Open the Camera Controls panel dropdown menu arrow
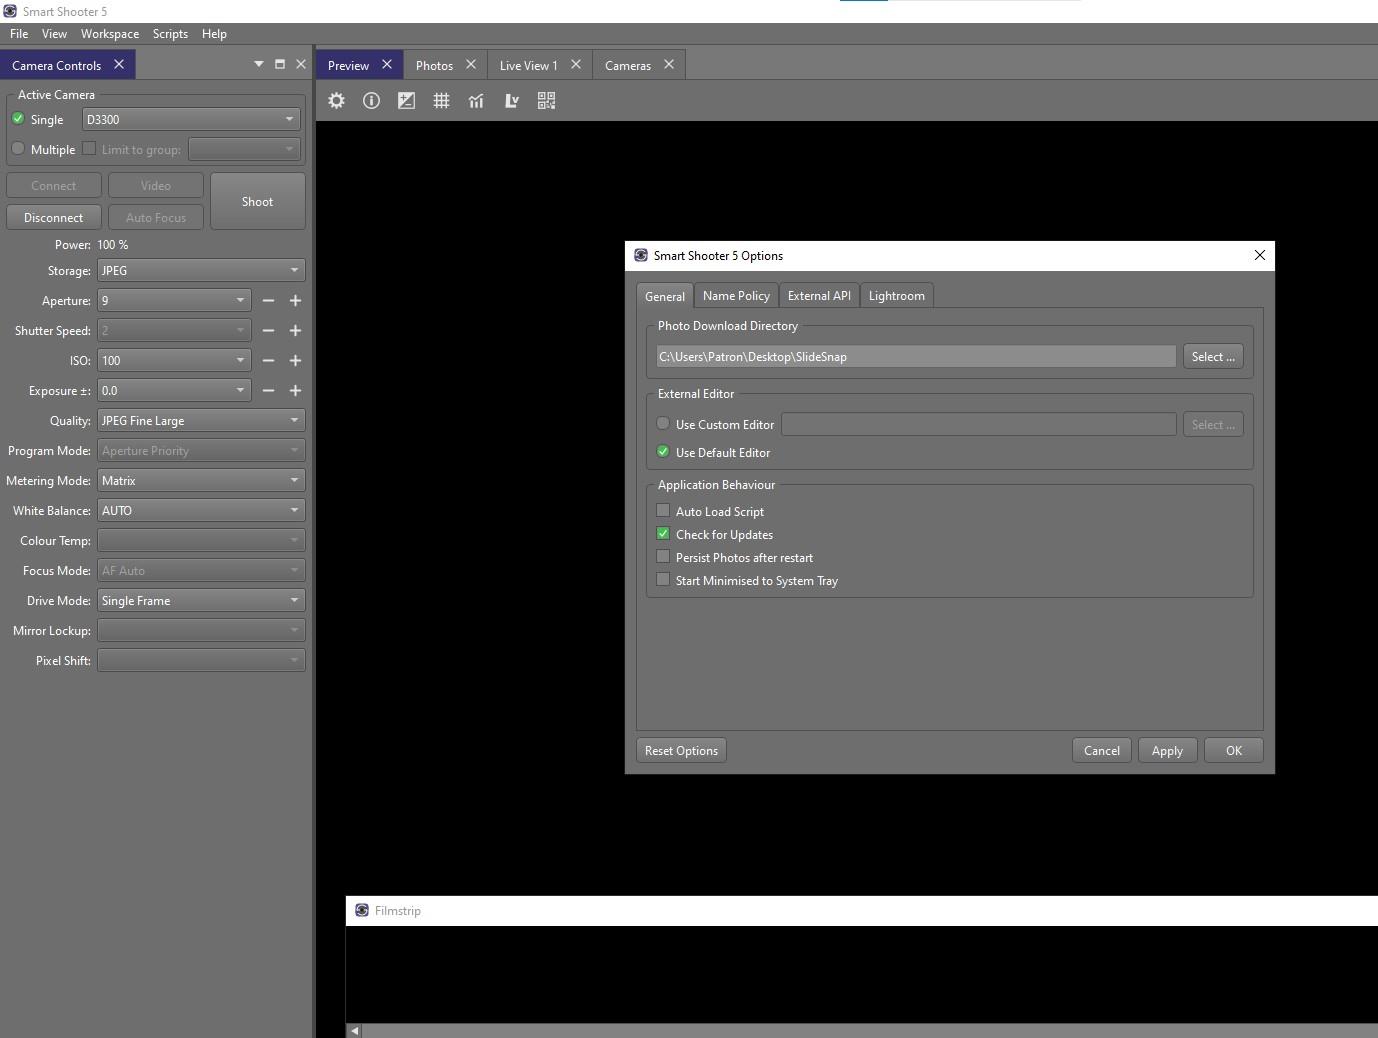This screenshot has width=1378, height=1038. [x=259, y=64]
